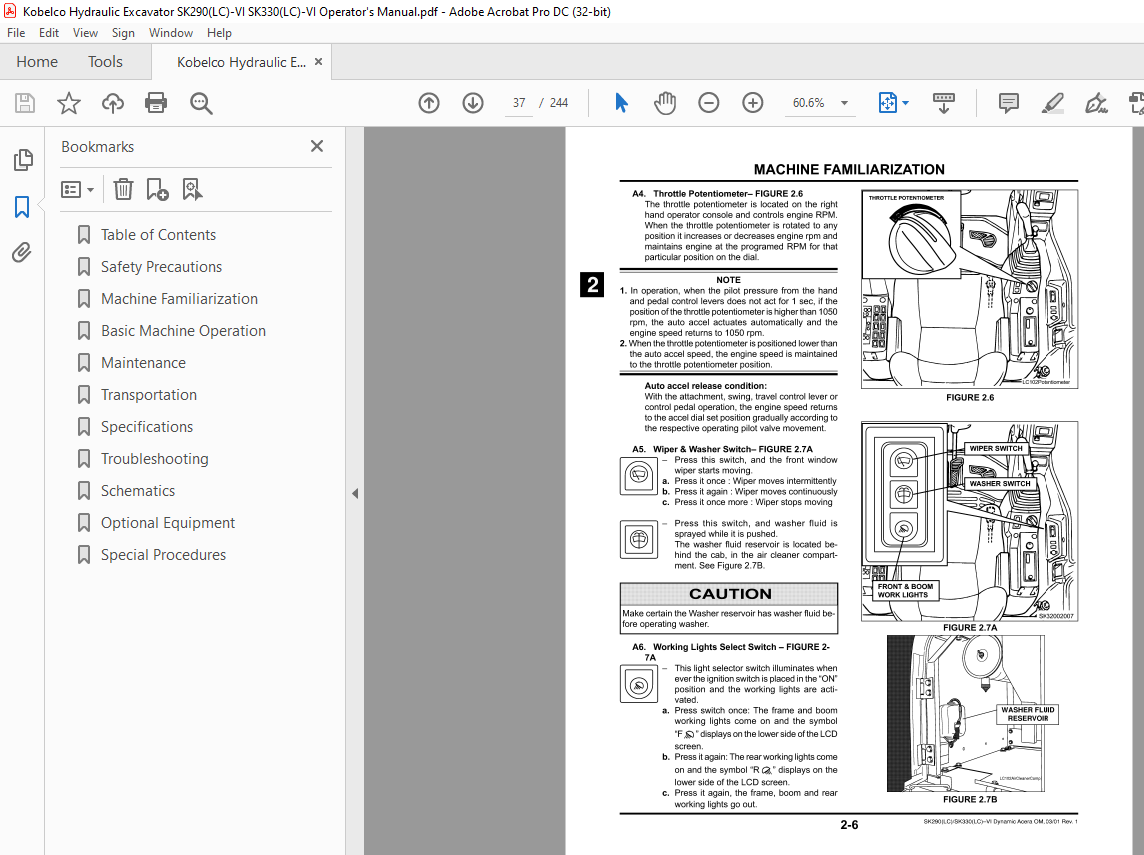The image size is (1144, 855).
Task: Activate the Hand pan tool
Action: click(x=665, y=103)
